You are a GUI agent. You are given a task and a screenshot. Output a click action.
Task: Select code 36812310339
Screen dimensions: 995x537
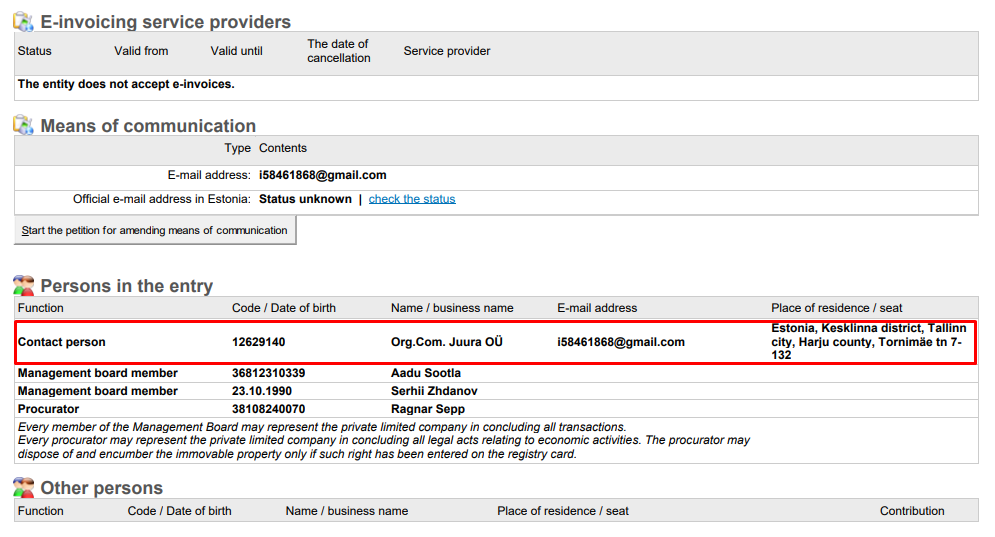point(268,373)
